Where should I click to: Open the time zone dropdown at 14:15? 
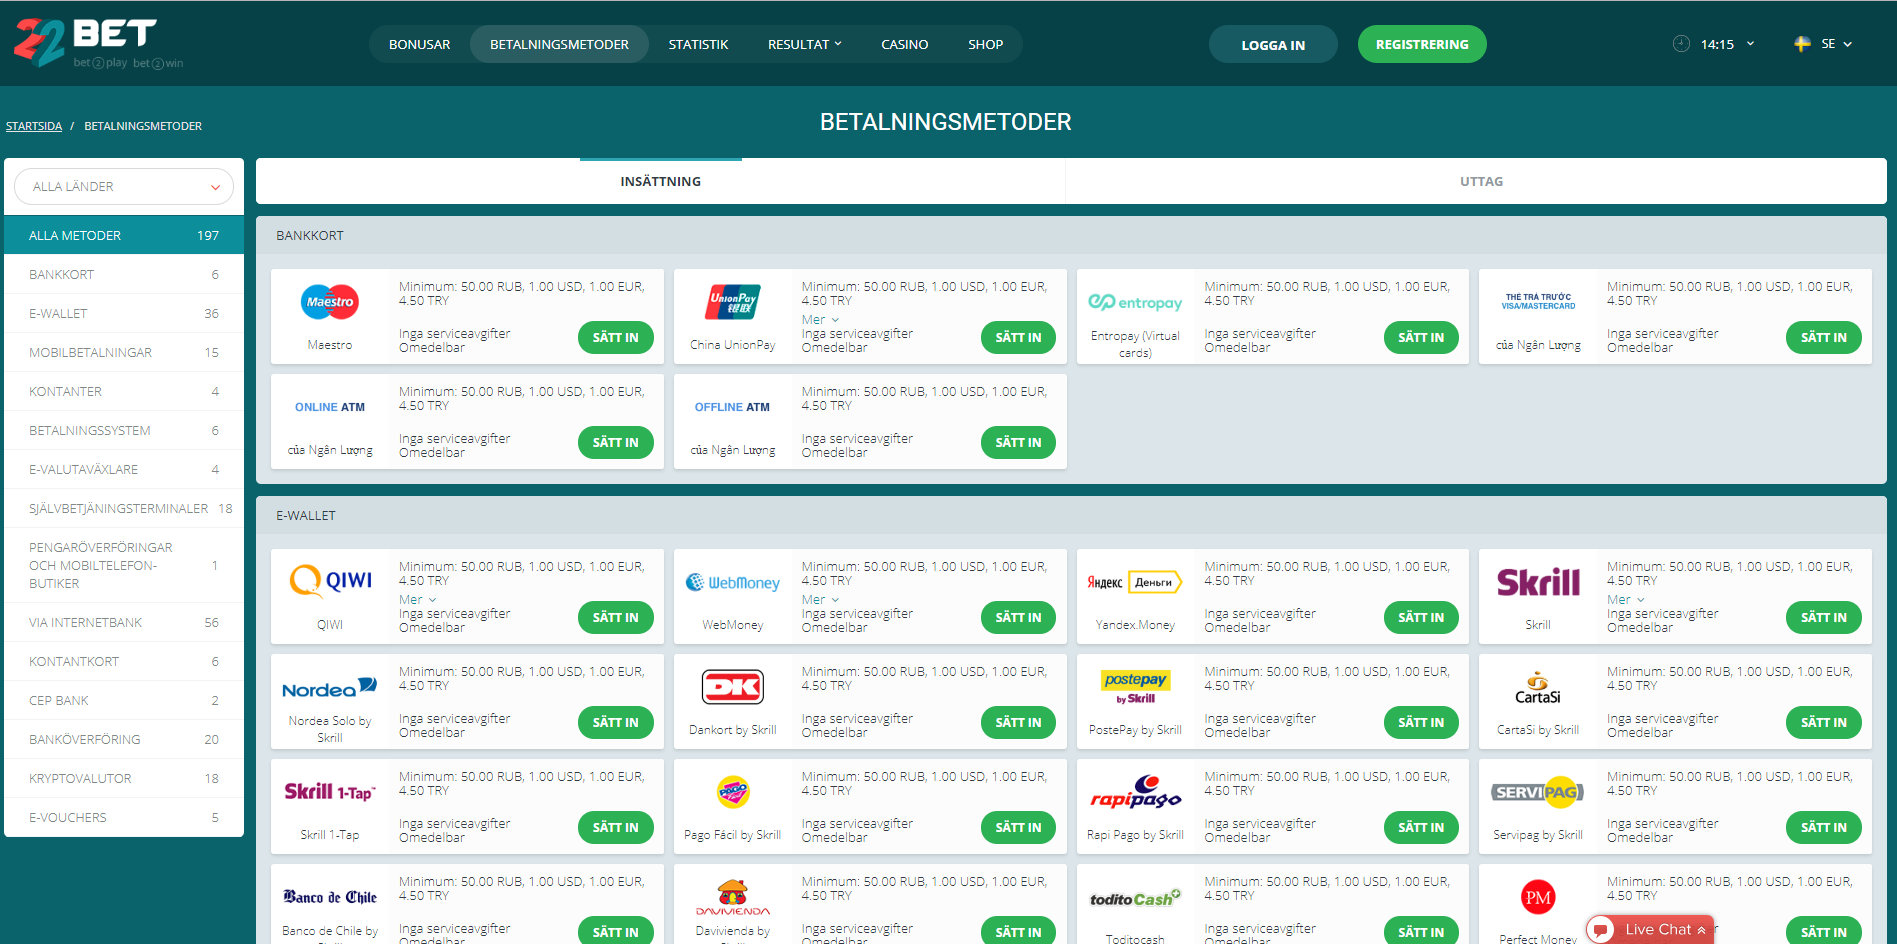1727,44
